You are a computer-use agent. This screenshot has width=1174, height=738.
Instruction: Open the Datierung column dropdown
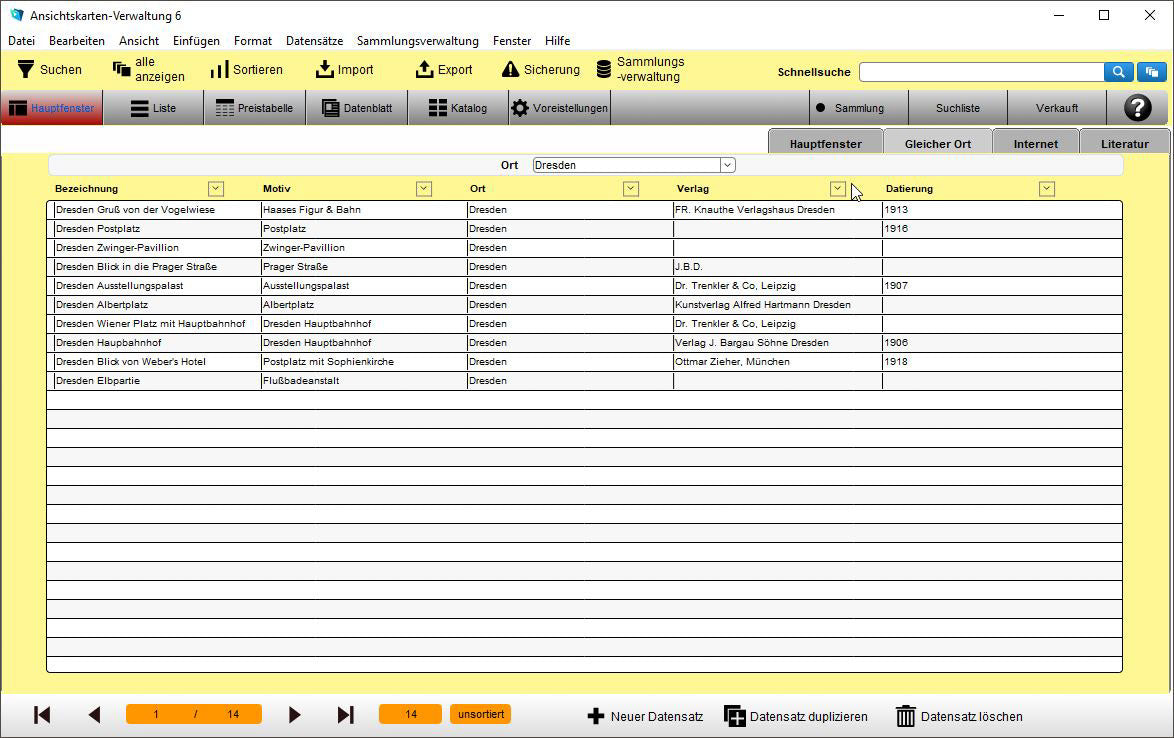tap(1046, 189)
